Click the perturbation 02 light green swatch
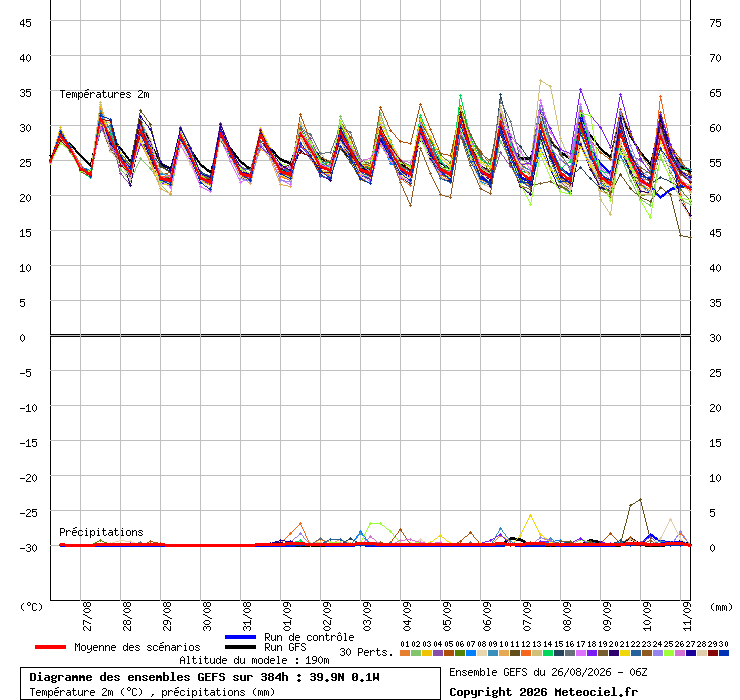Viewport: 740px width, 700px height. click(416, 653)
